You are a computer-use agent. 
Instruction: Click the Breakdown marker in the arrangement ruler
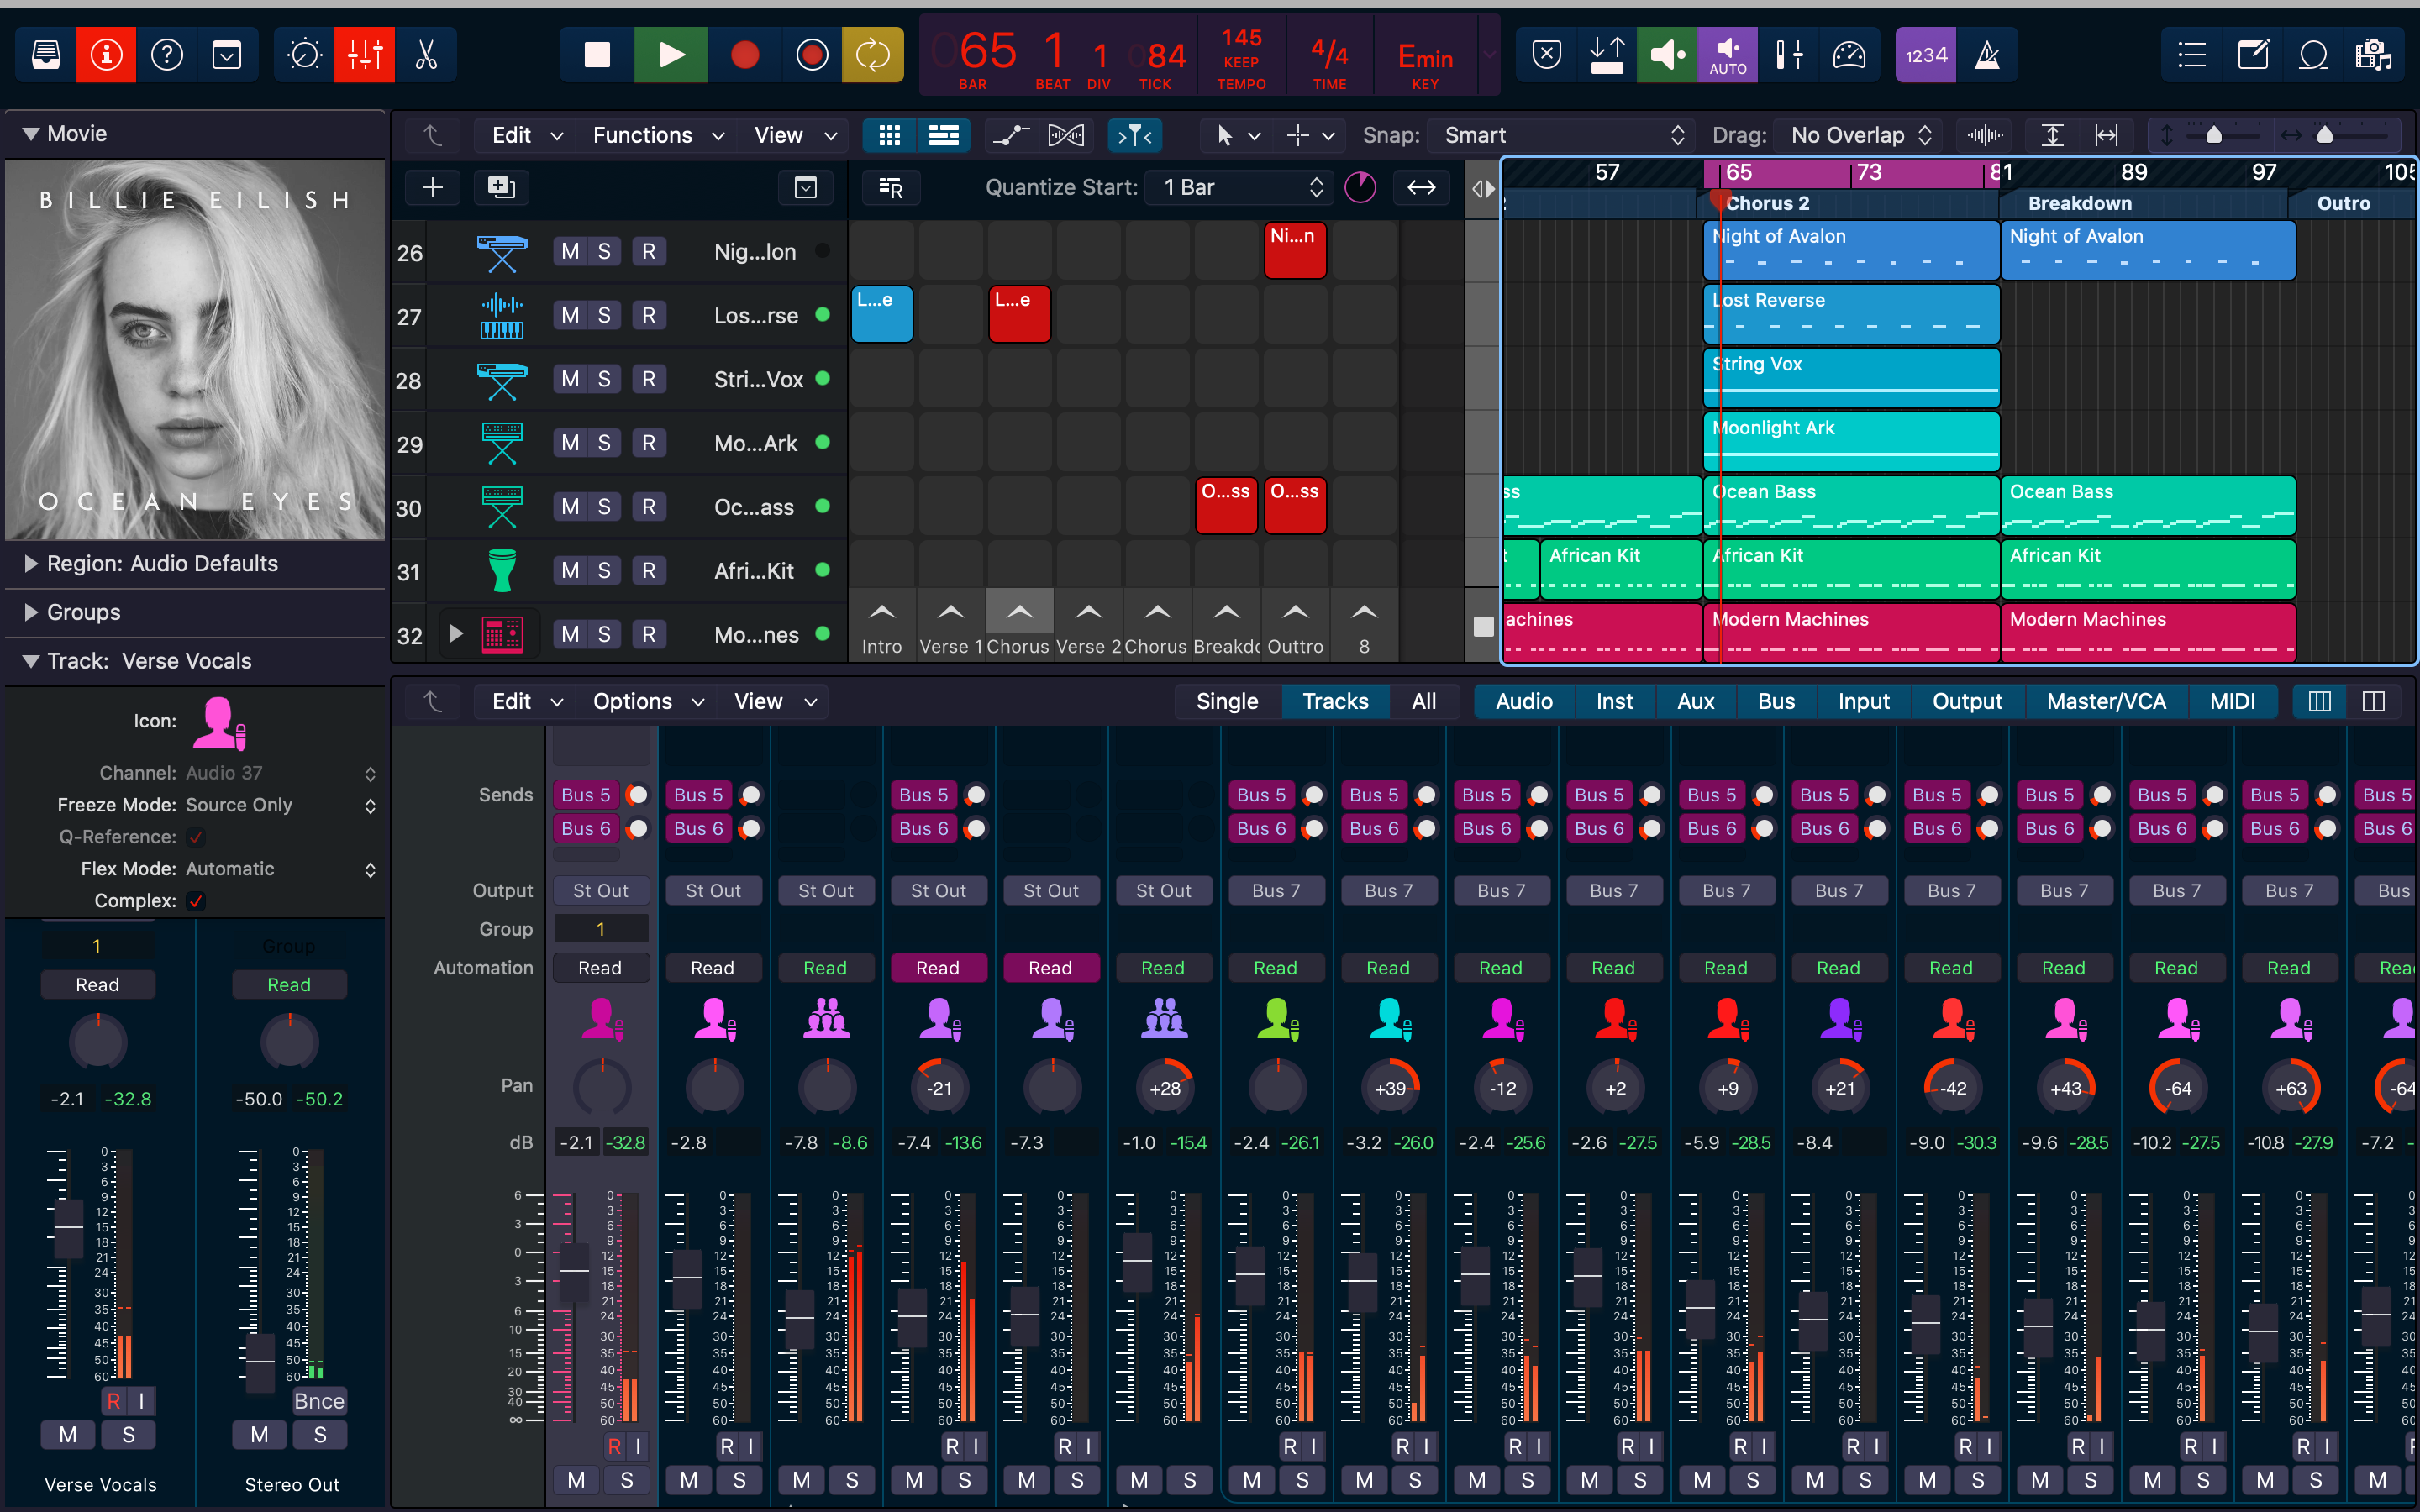point(2079,203)
